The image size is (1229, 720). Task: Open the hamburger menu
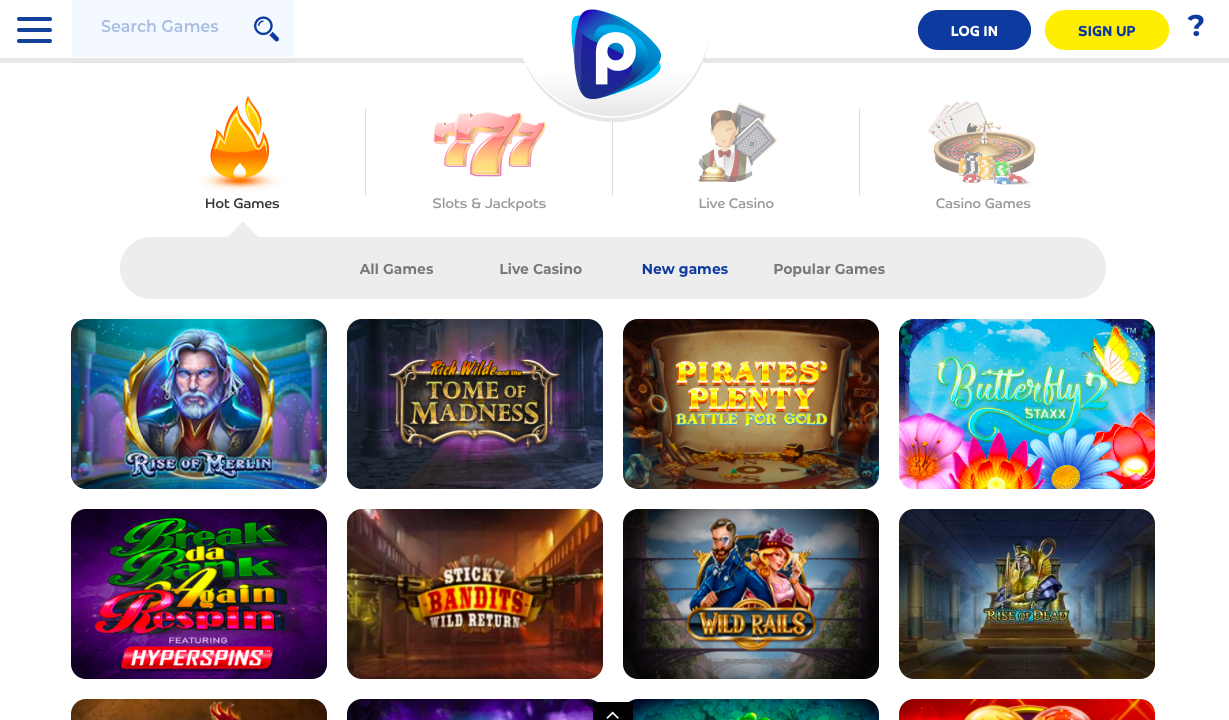[x=34, y=29]
